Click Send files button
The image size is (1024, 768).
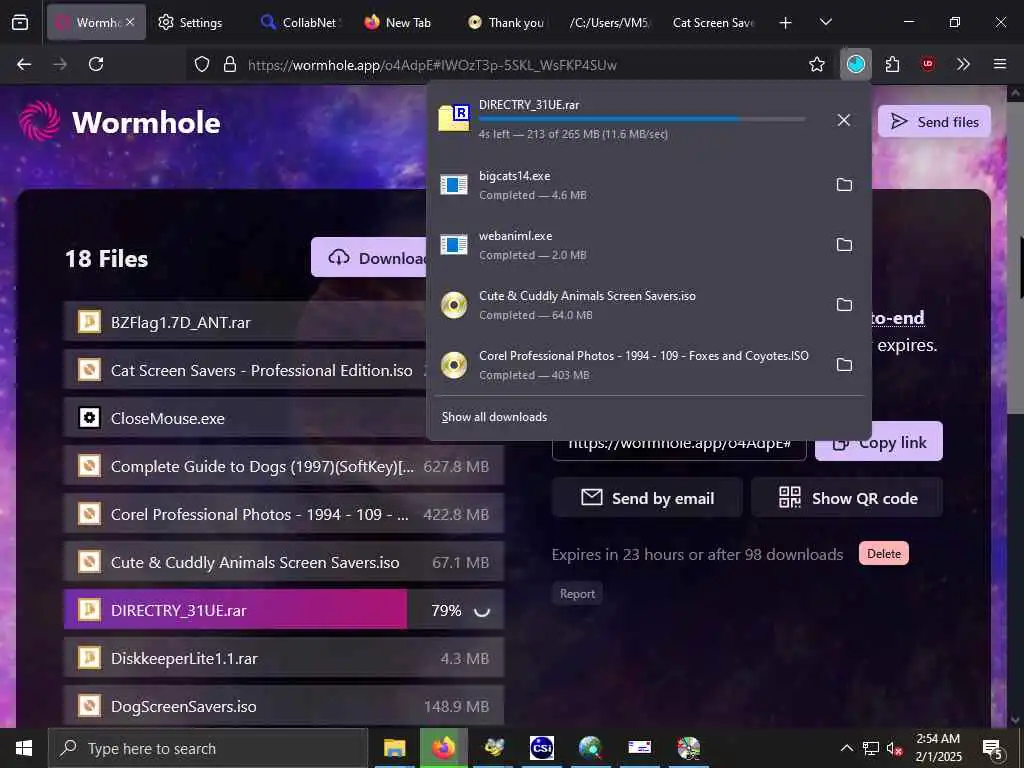tap(934, 121)
